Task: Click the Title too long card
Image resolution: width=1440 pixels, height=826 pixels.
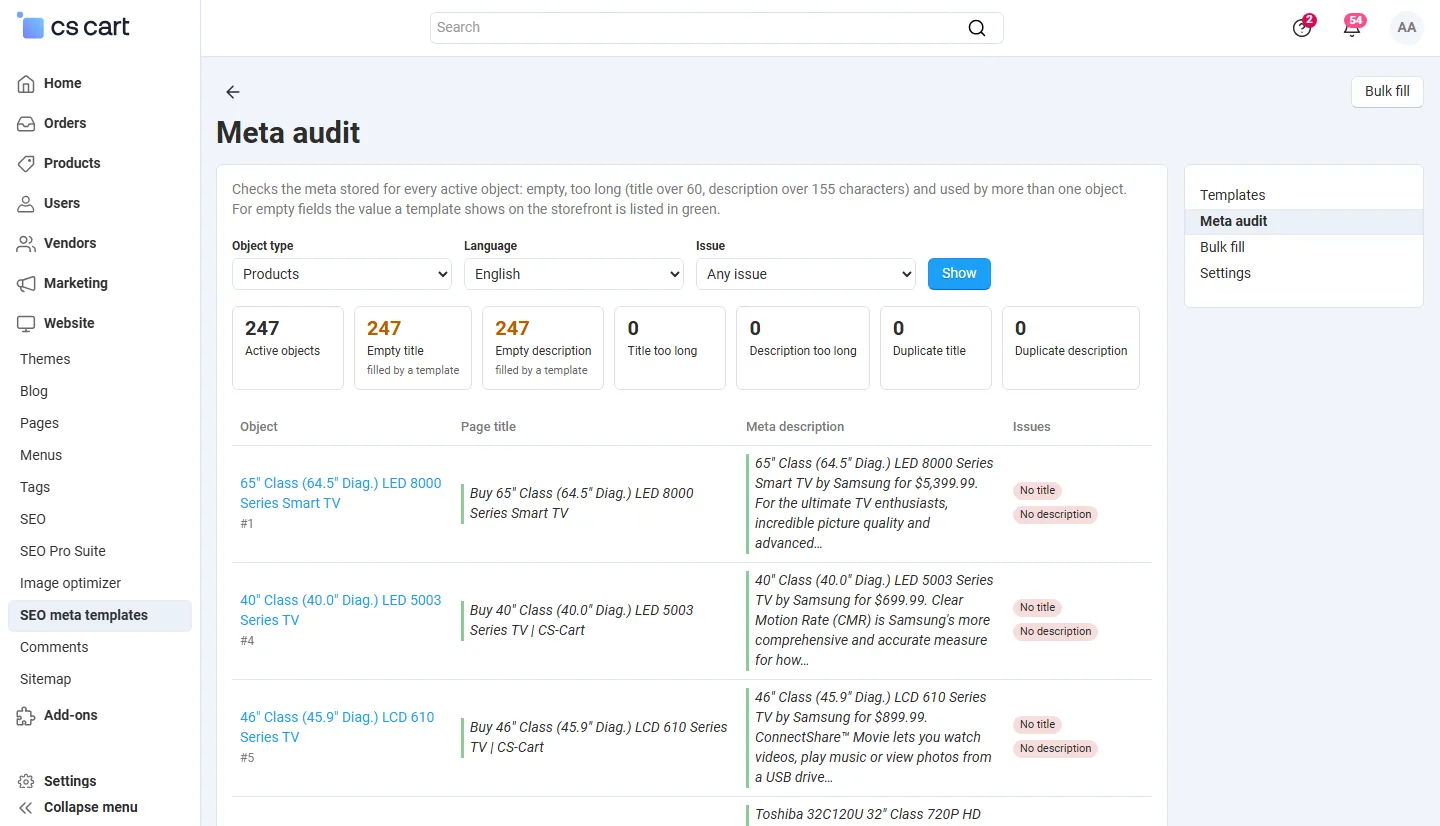Action: pos(670,348)
